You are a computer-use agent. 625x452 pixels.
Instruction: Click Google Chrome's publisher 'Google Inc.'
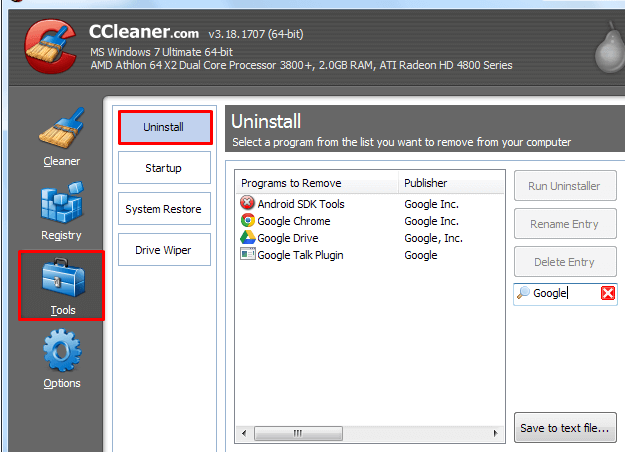point(431,221)
